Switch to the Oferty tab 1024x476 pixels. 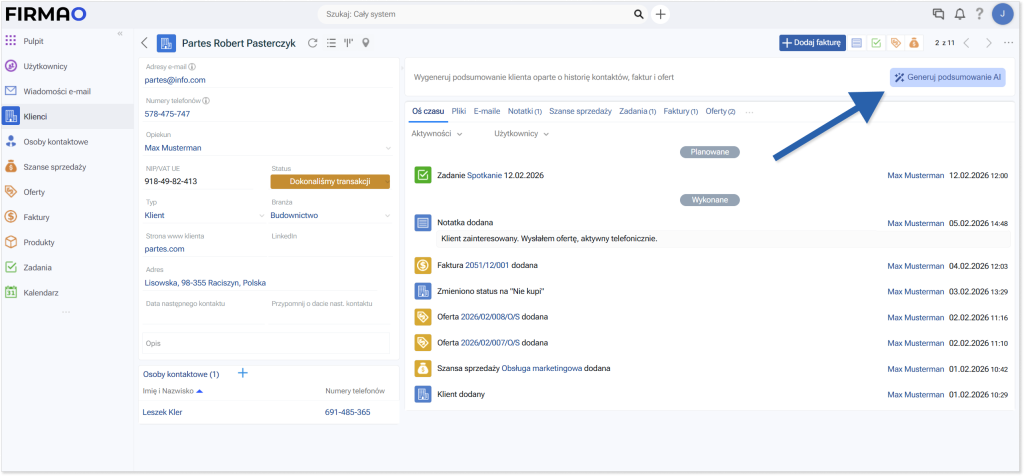[719, 111]
